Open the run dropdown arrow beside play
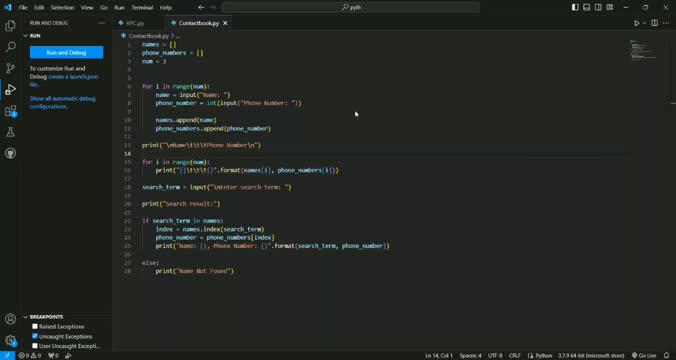This screenshot has height=360, width=676. 645,23
